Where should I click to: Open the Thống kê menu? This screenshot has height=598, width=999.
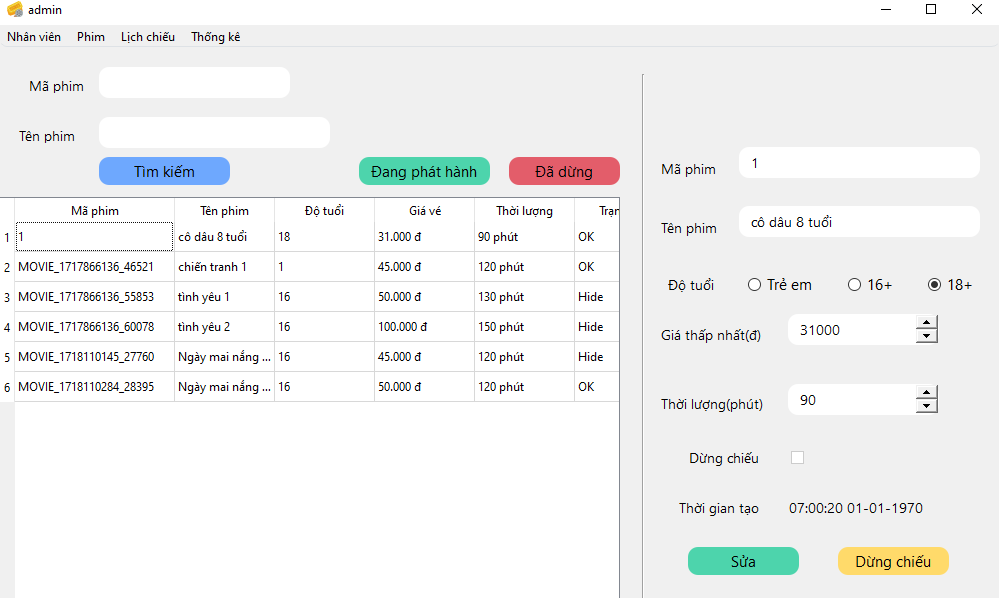(215, 37)
